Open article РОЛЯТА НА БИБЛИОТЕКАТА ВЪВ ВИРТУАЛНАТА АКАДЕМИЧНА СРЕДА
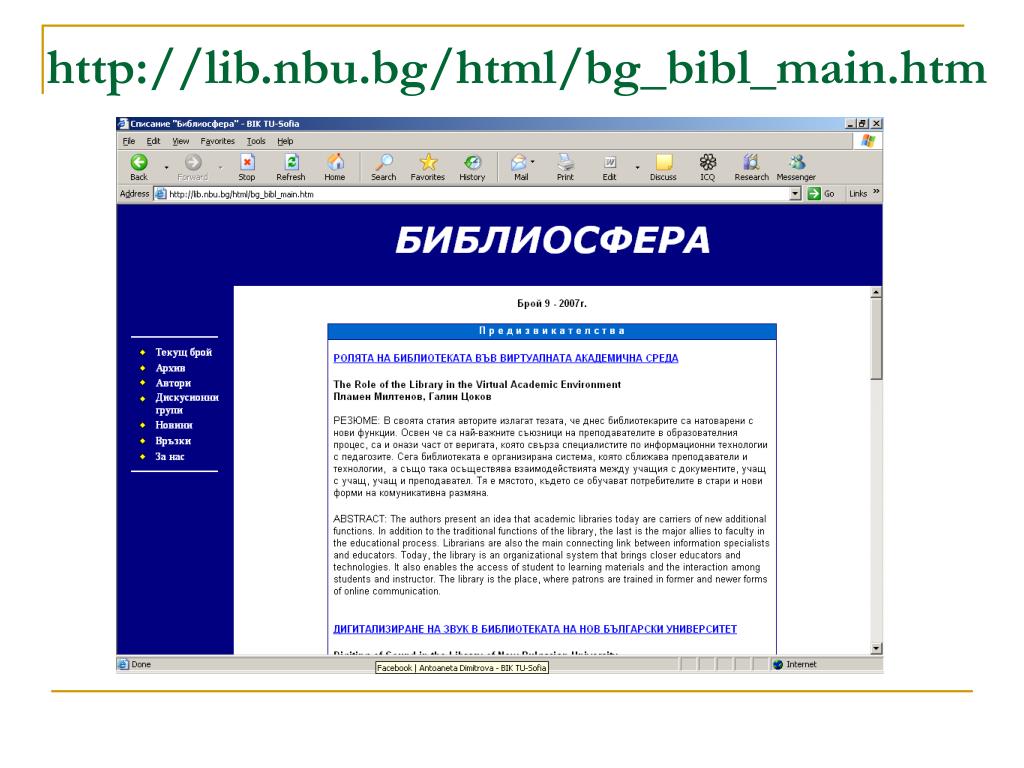 point(505,358)
